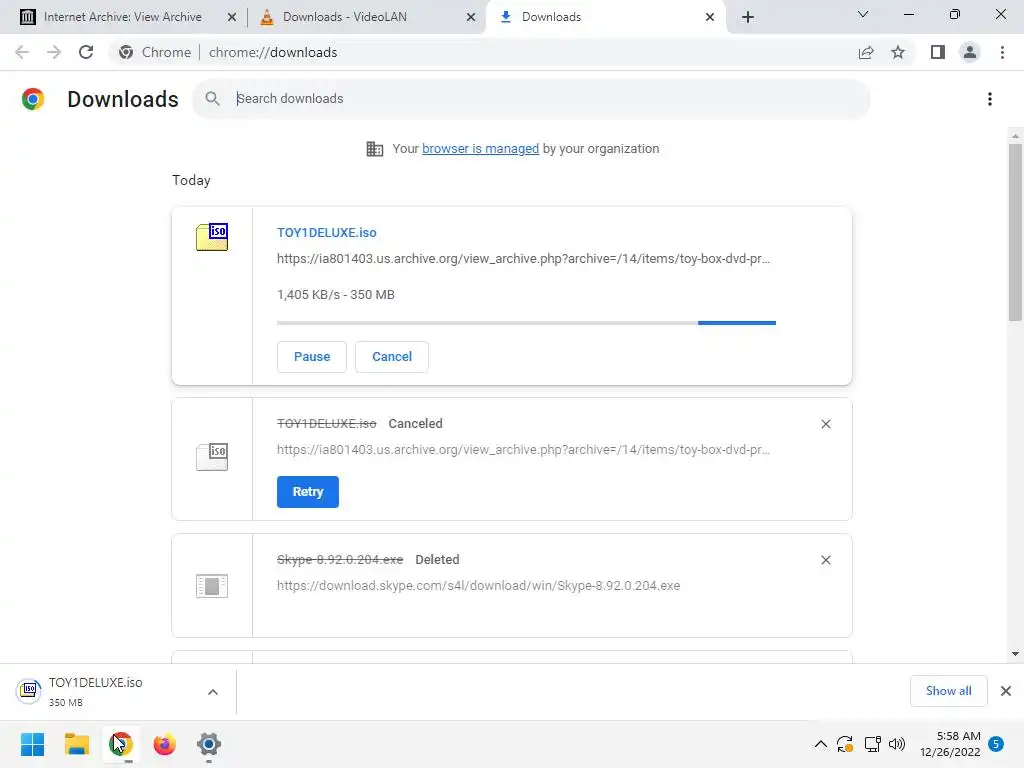Close the current Downloads tab

[710, 17]
